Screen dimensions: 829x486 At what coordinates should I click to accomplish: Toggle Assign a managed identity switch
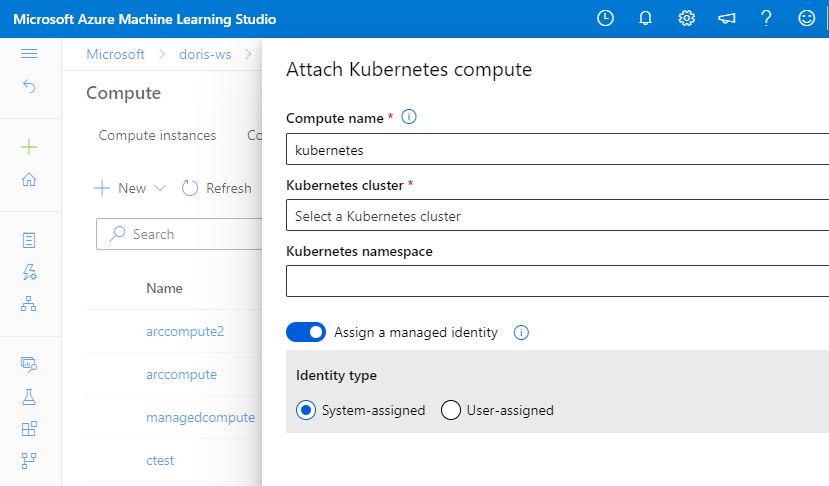306,332
